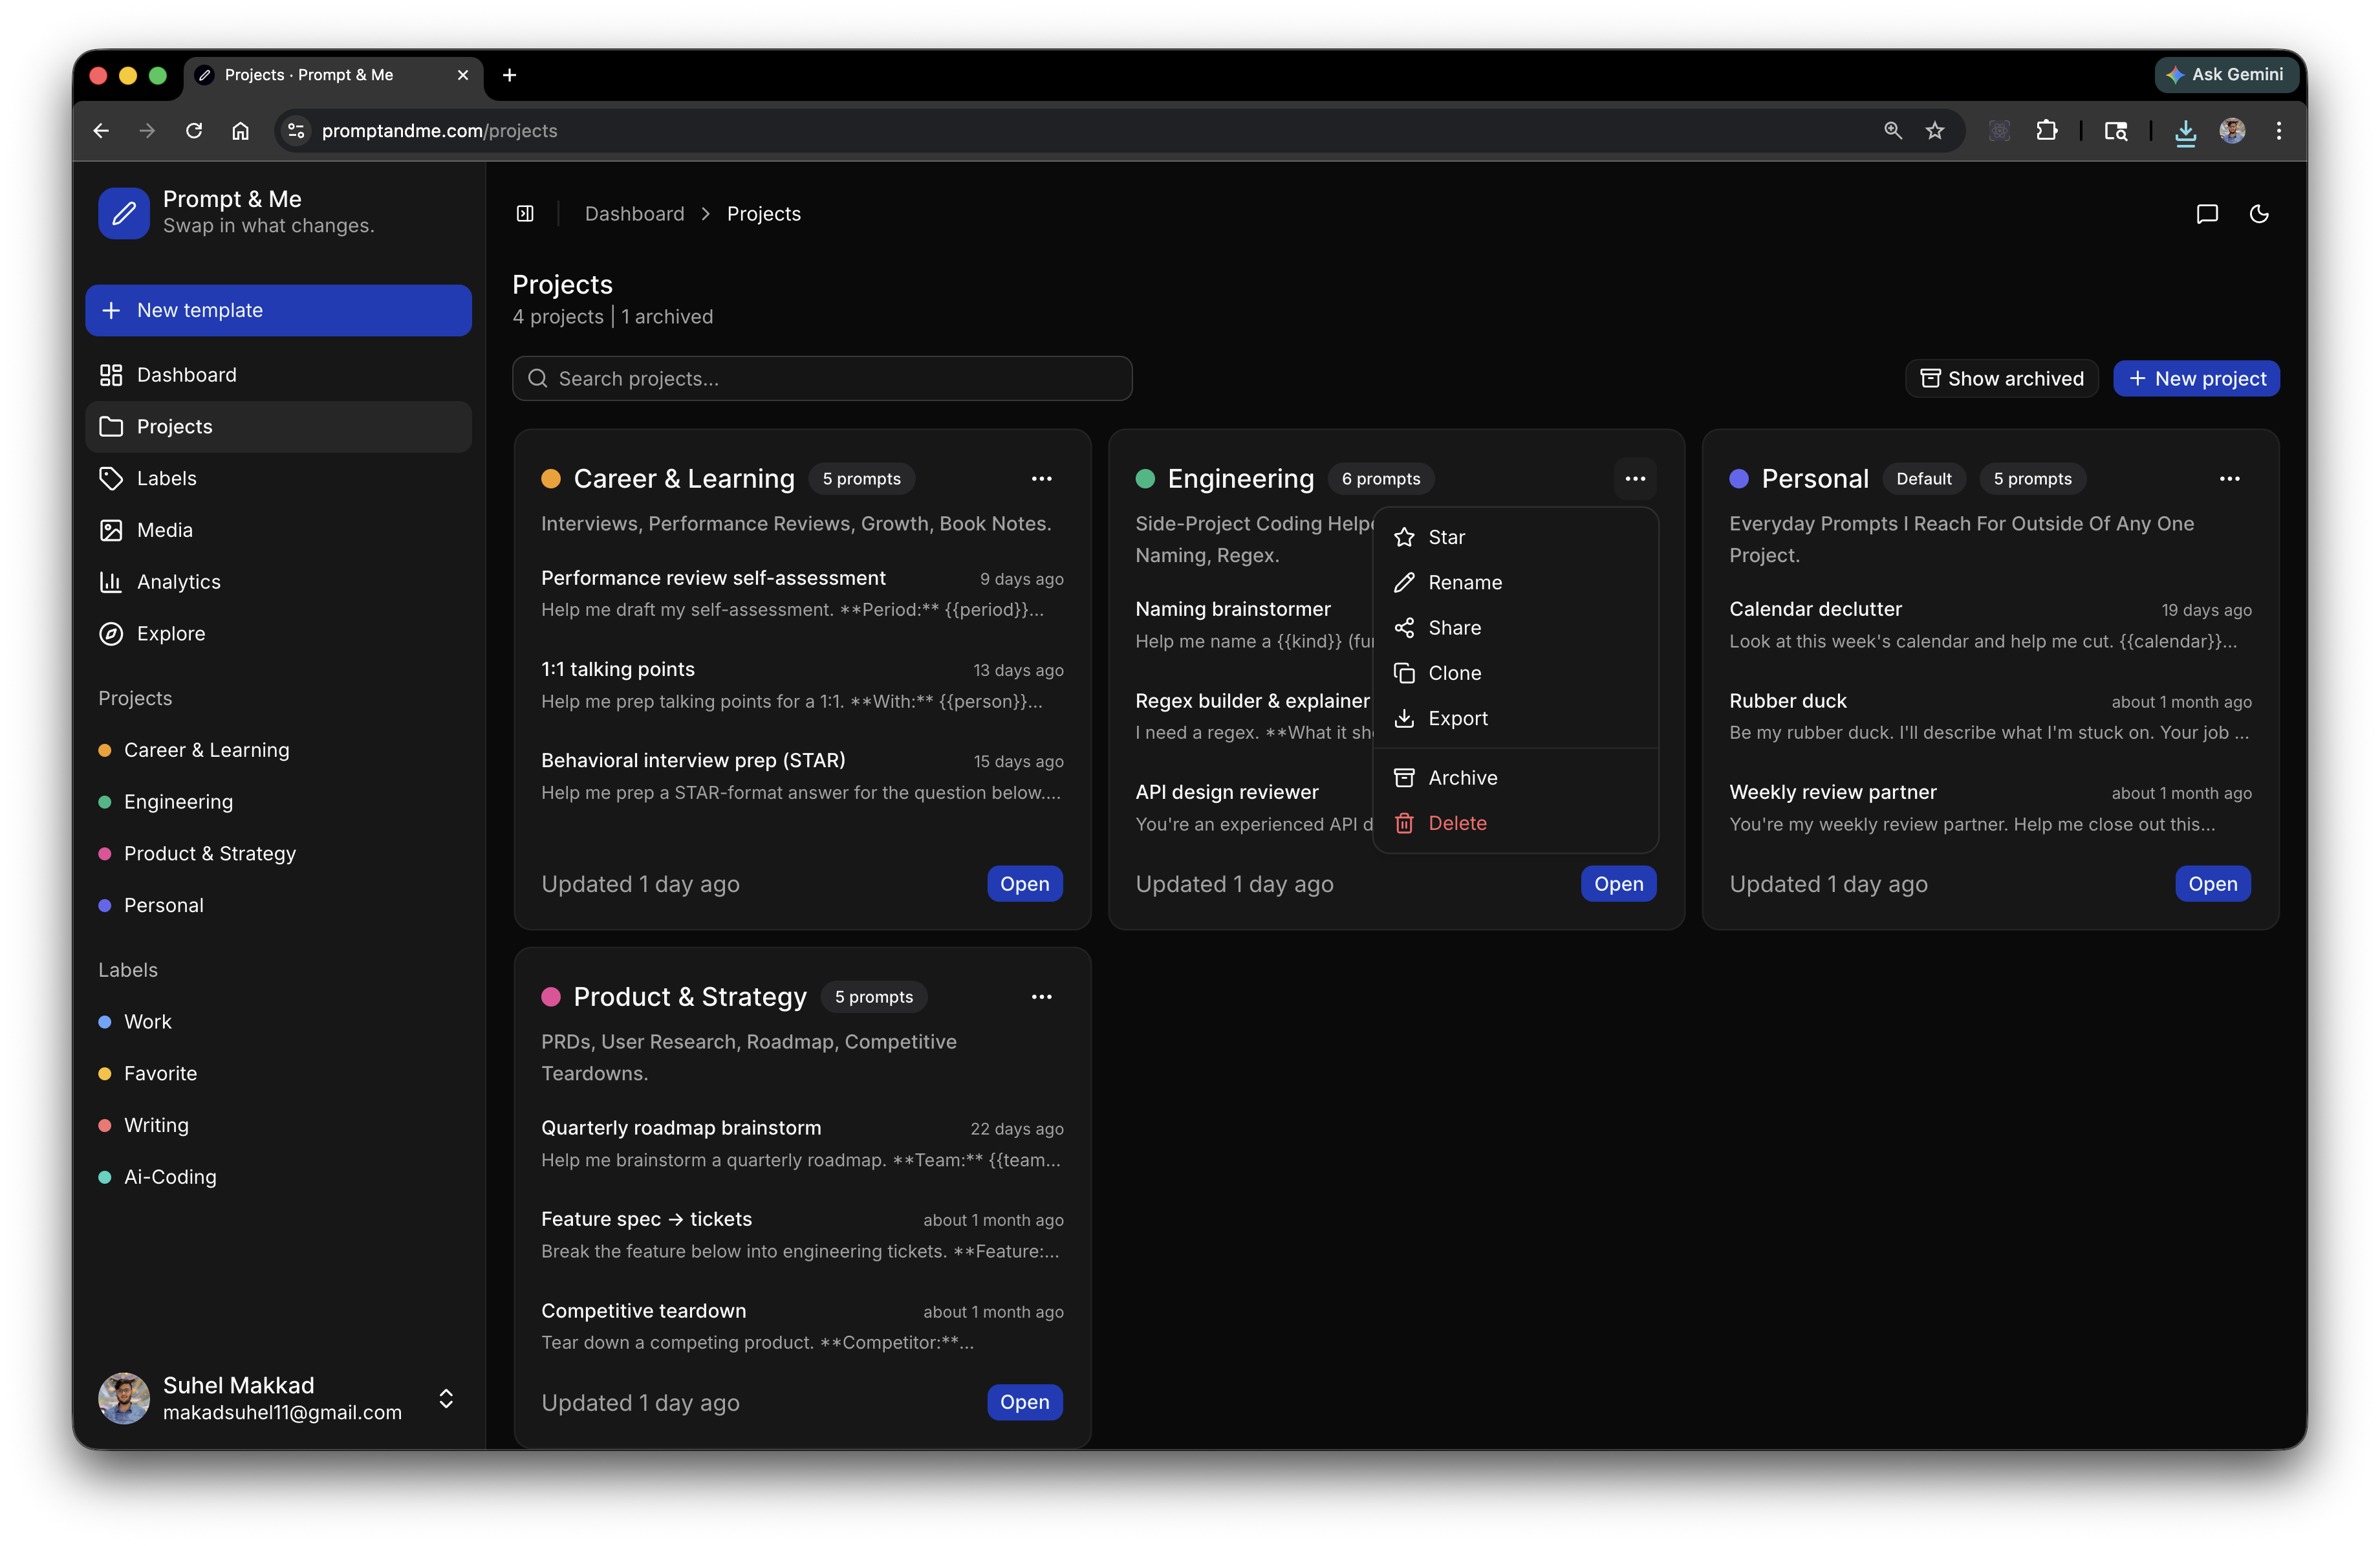Open Labels tag icon in sidebar
2380x1546 pixels.
click(110, 478)
